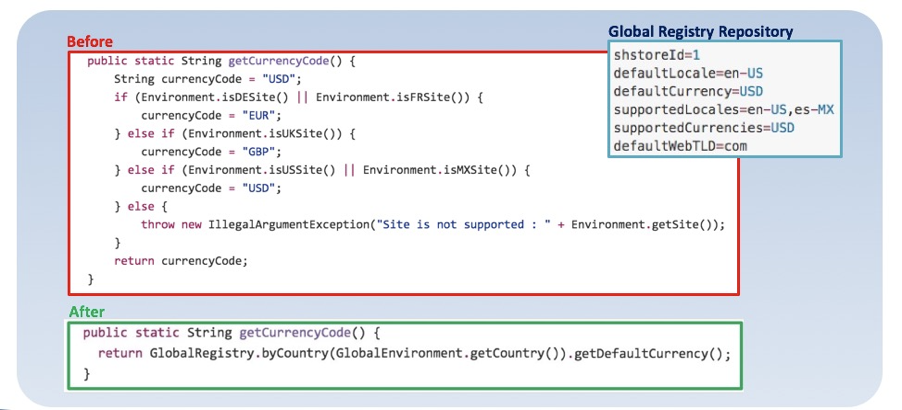Click the isDESite or isFRSite condition line
Viewport: 902px width, 410px height.
tap(299, 97)
